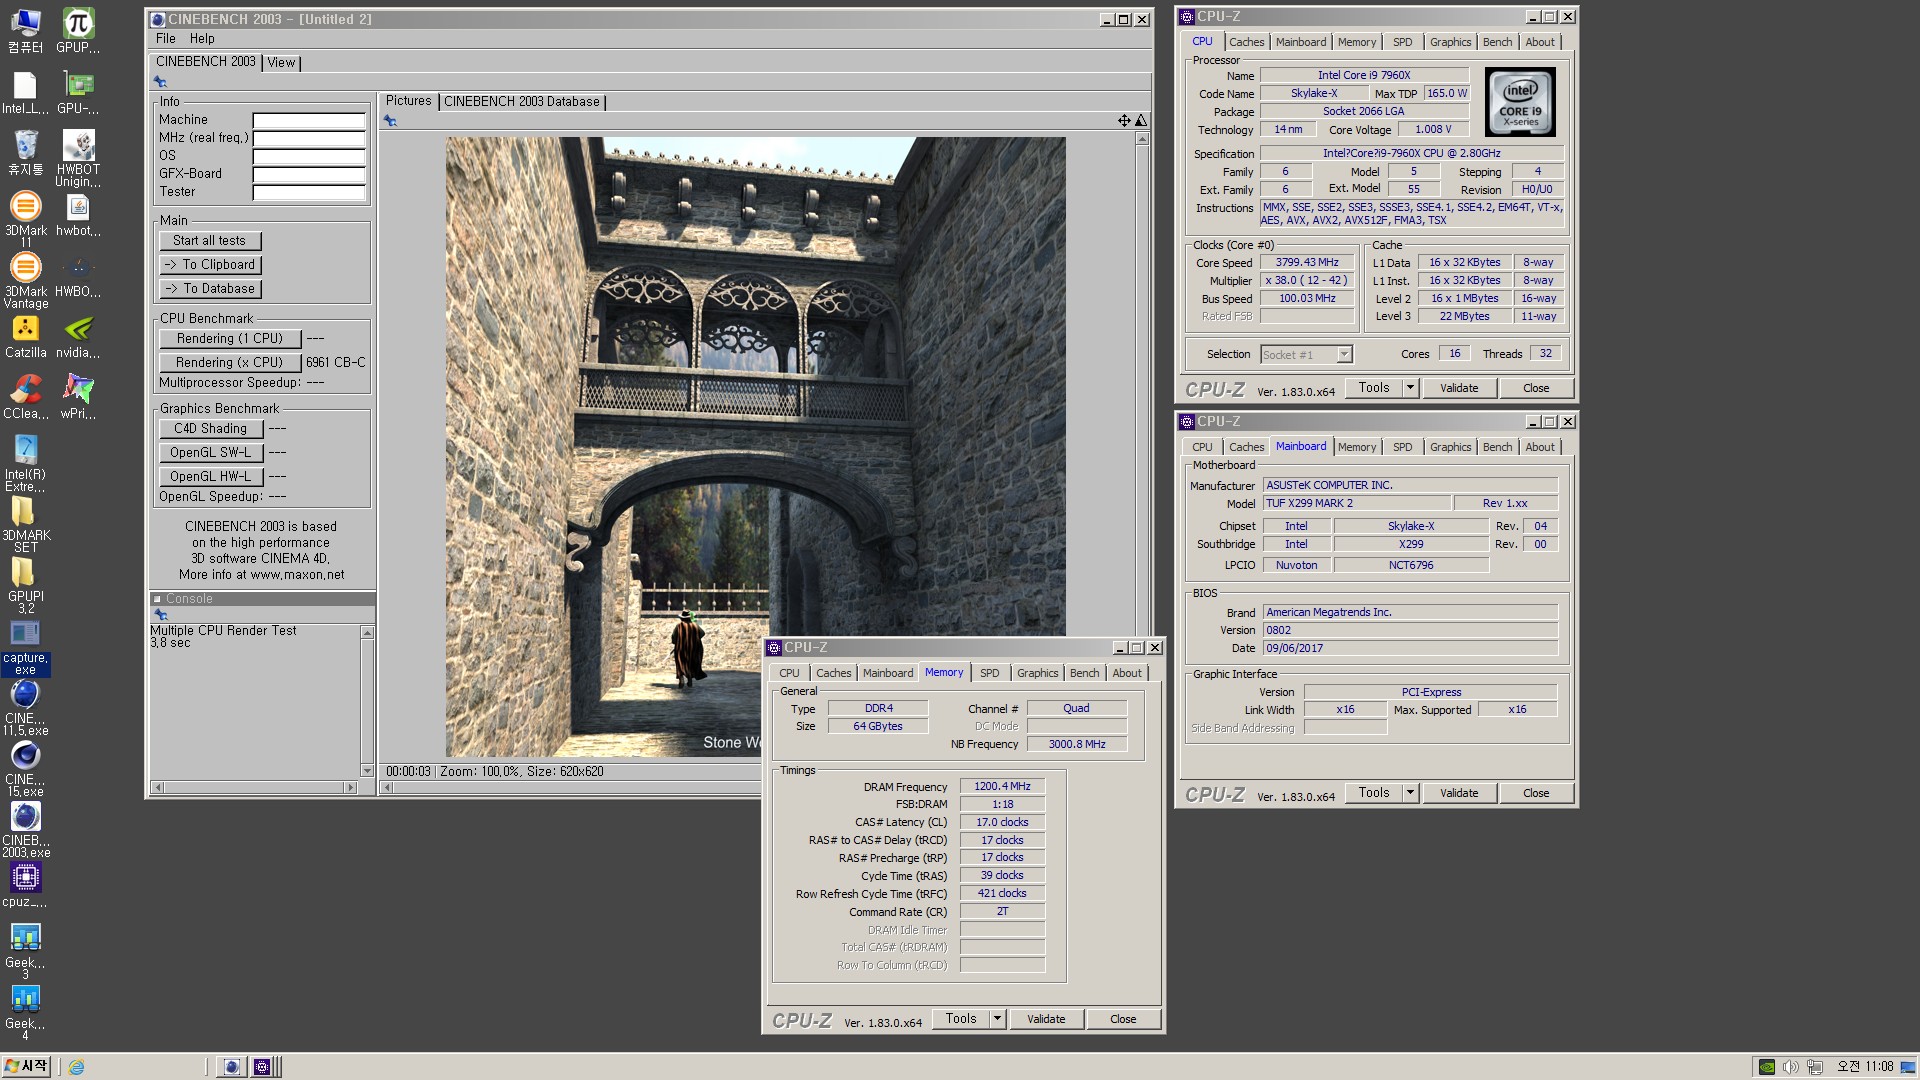The width and height of the screenshot is (1920, 1080).
Task: Click Close button in Mainboard CPU-Z window
Action: click(1536, 793)
